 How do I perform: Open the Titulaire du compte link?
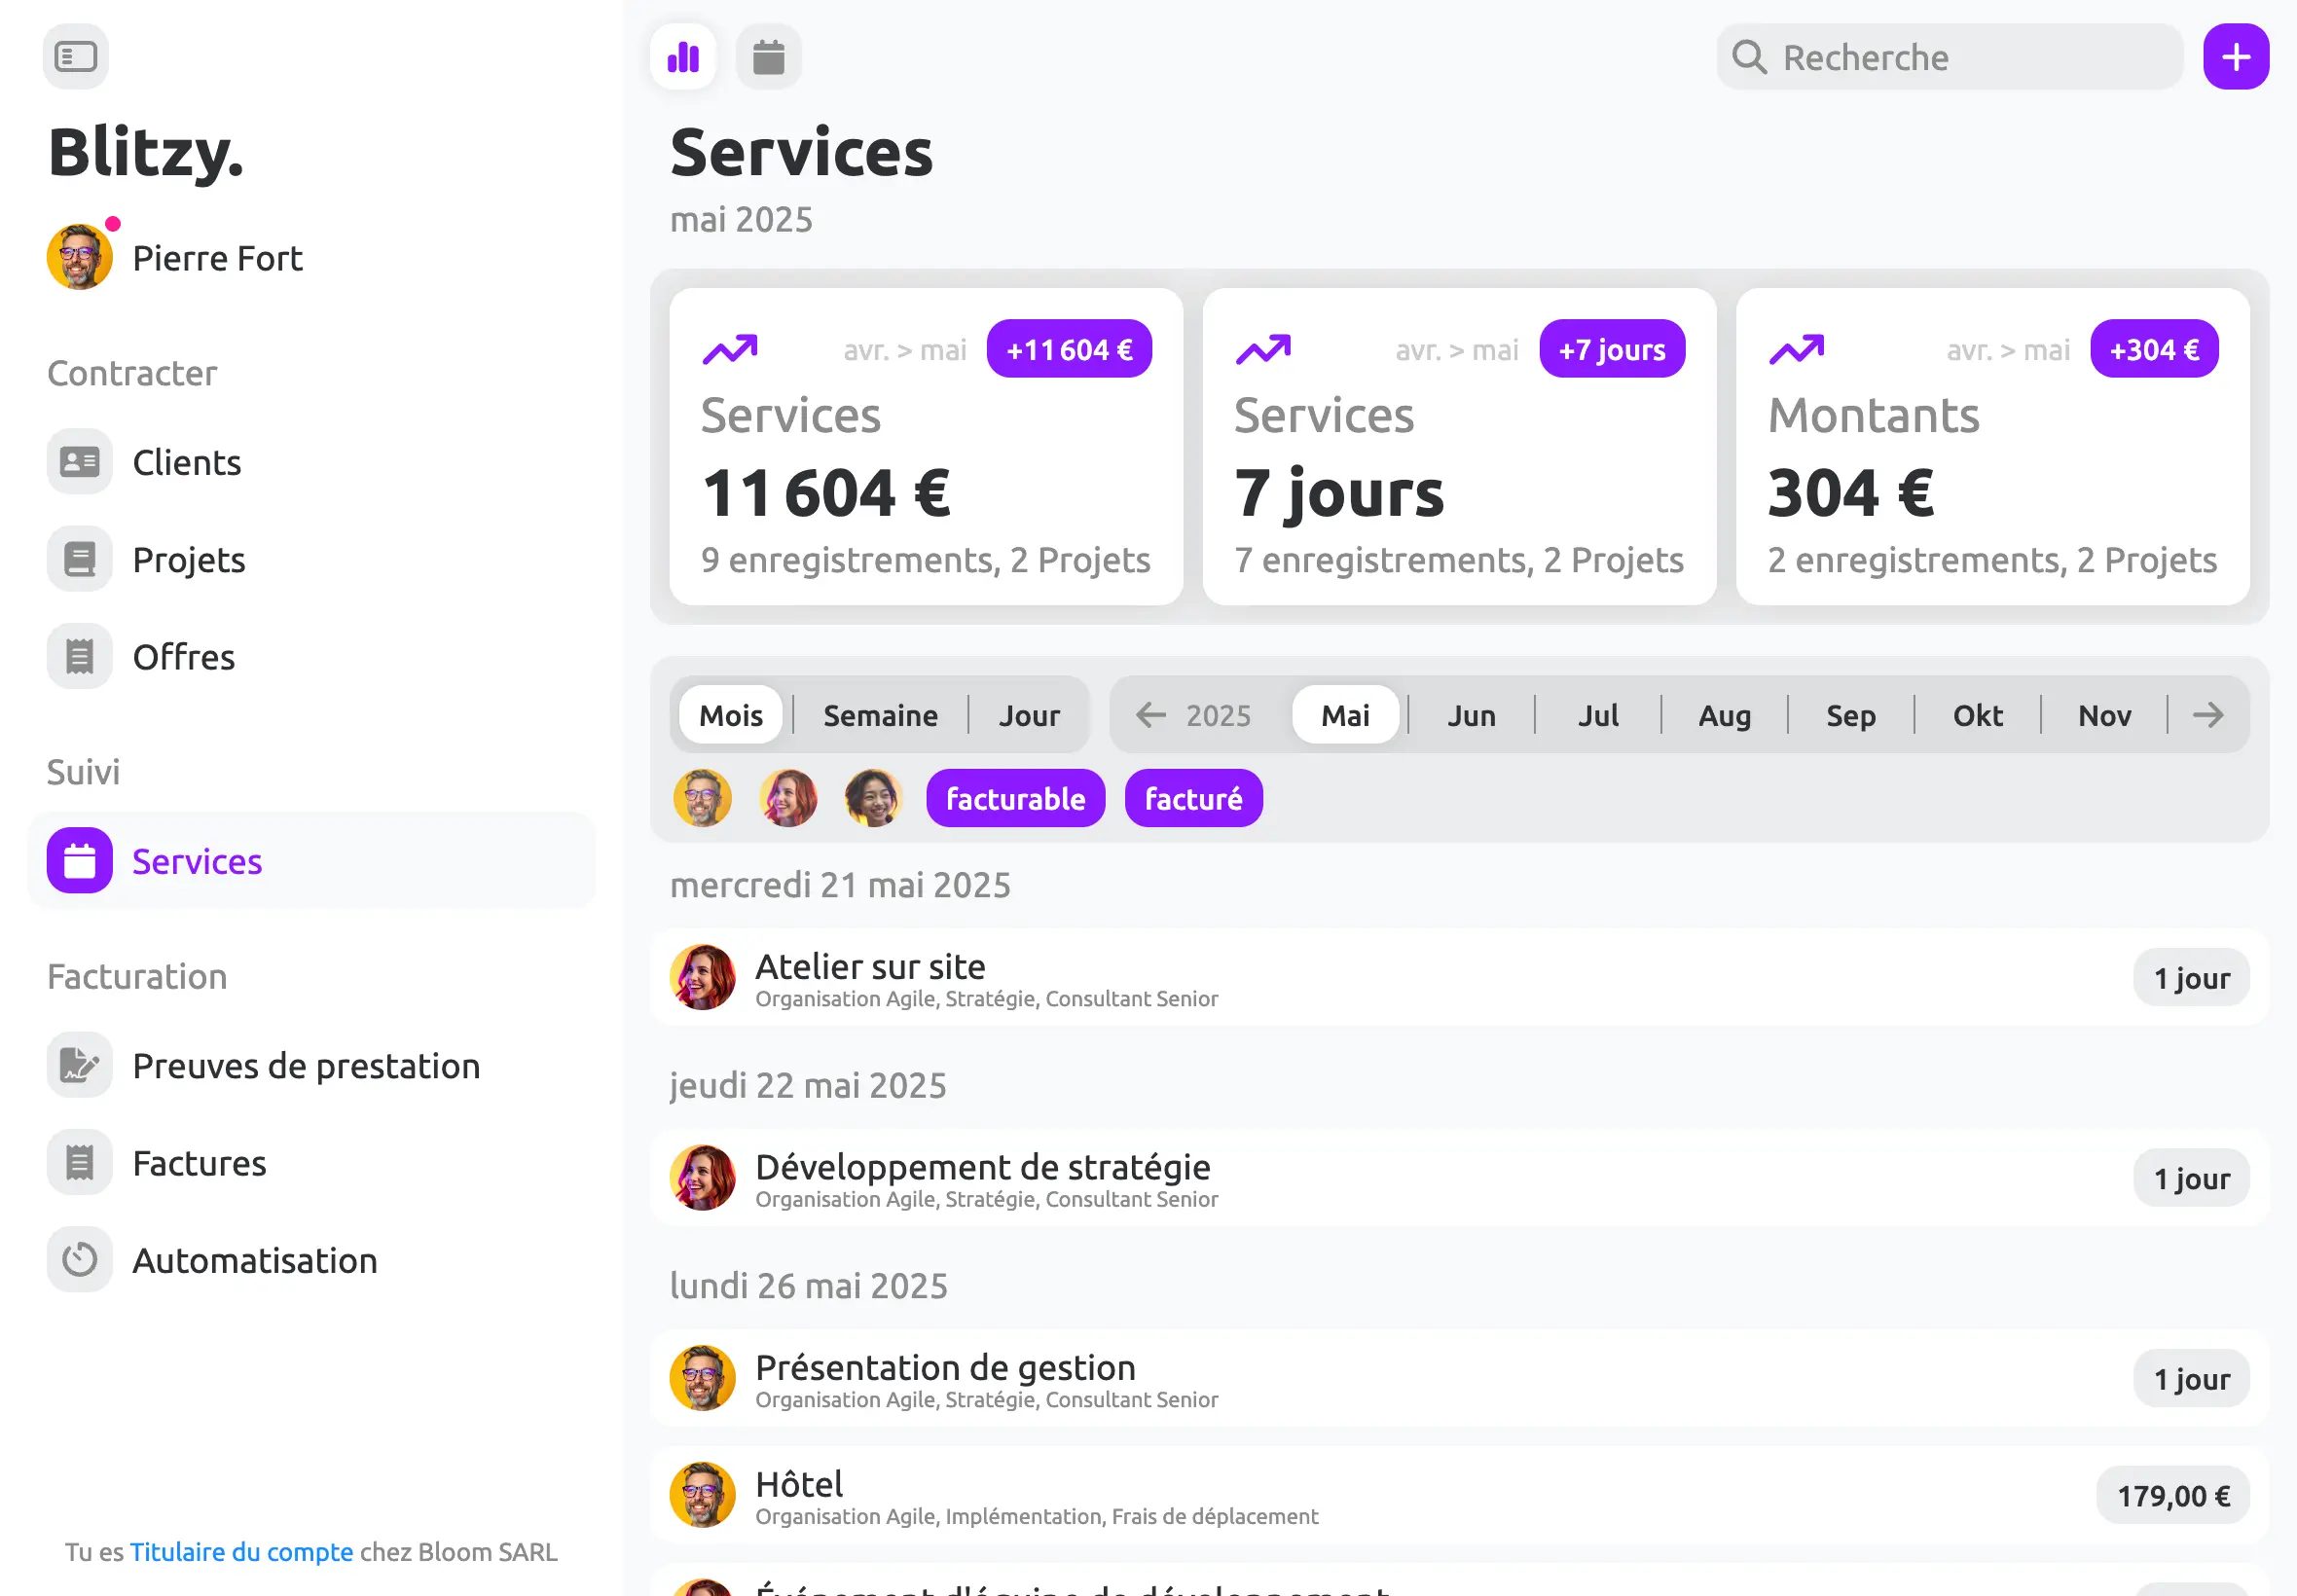241,1551
